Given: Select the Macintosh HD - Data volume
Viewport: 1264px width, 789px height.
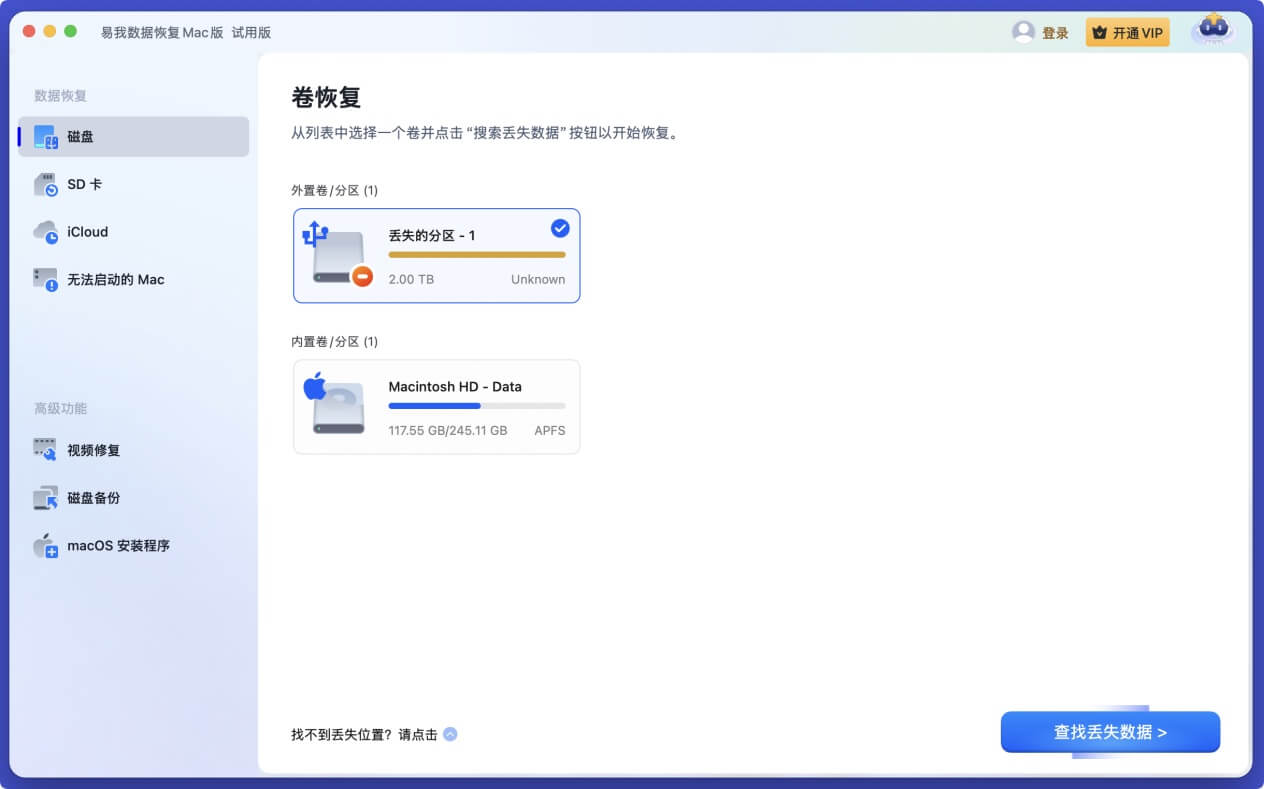Looking at the screenshot, I should 436,406.
